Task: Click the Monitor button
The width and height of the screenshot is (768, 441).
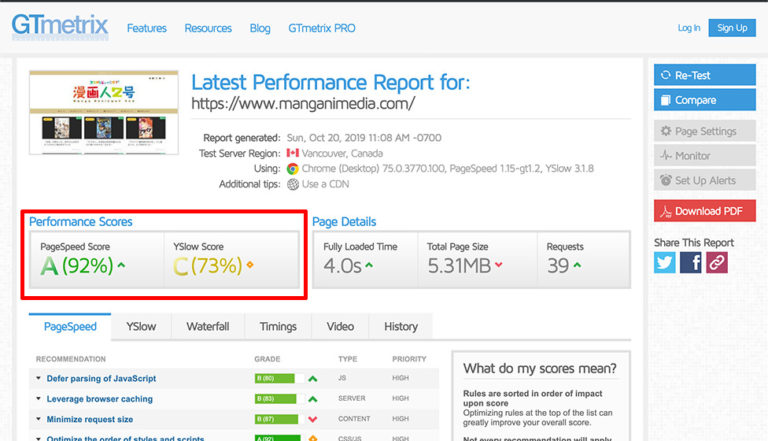Action: pos(705,155)
